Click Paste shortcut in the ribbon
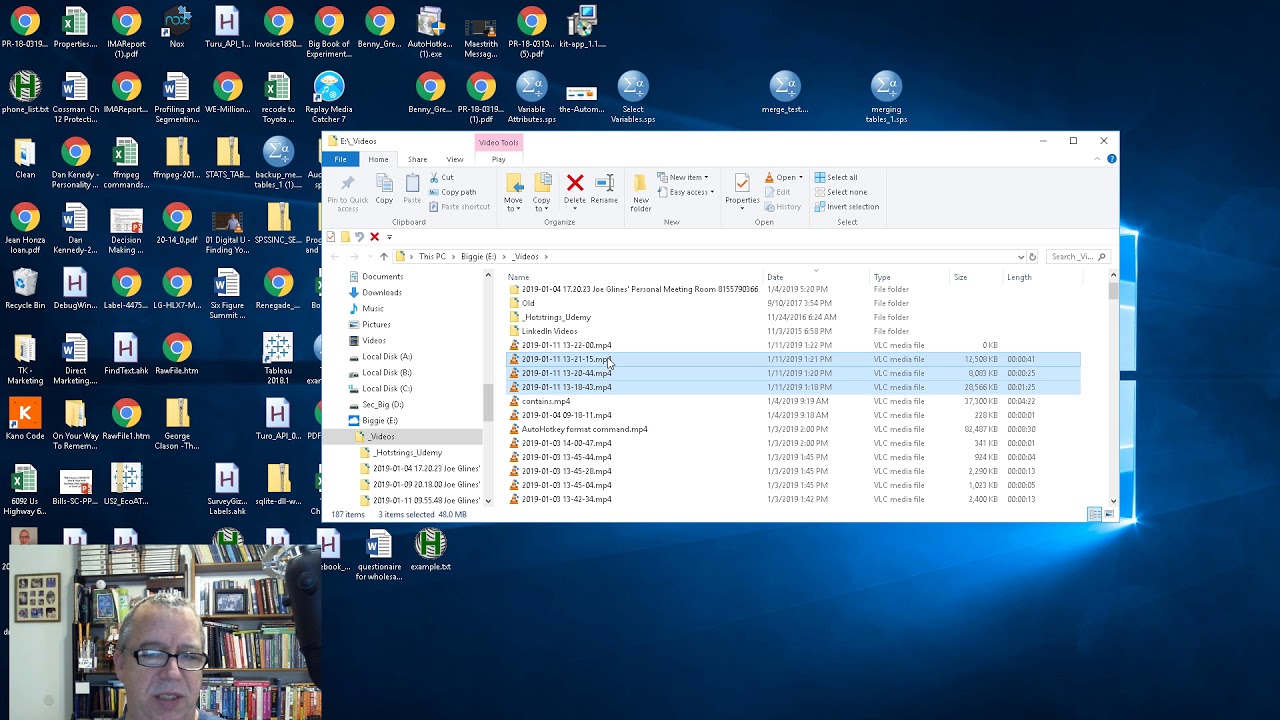 [459, 206]
